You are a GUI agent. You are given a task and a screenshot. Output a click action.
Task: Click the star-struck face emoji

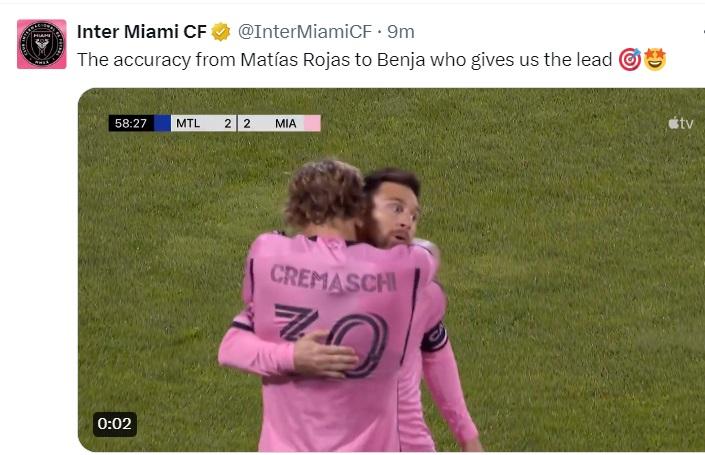tap(655, 60)
